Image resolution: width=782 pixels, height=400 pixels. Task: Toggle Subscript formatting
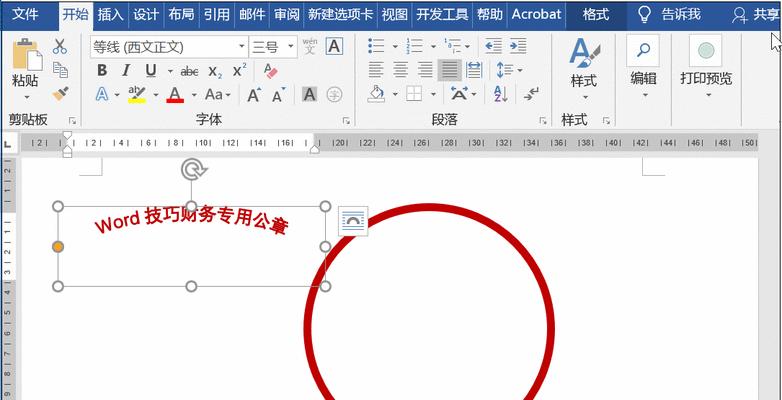coord(215,71)
